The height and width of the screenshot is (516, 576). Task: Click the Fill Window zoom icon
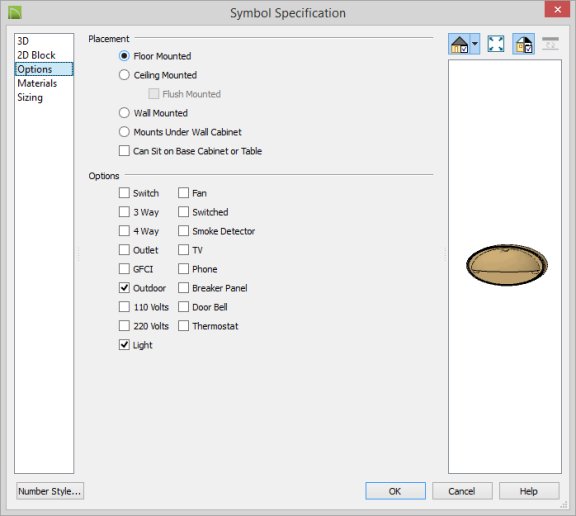tap(496, 44)
